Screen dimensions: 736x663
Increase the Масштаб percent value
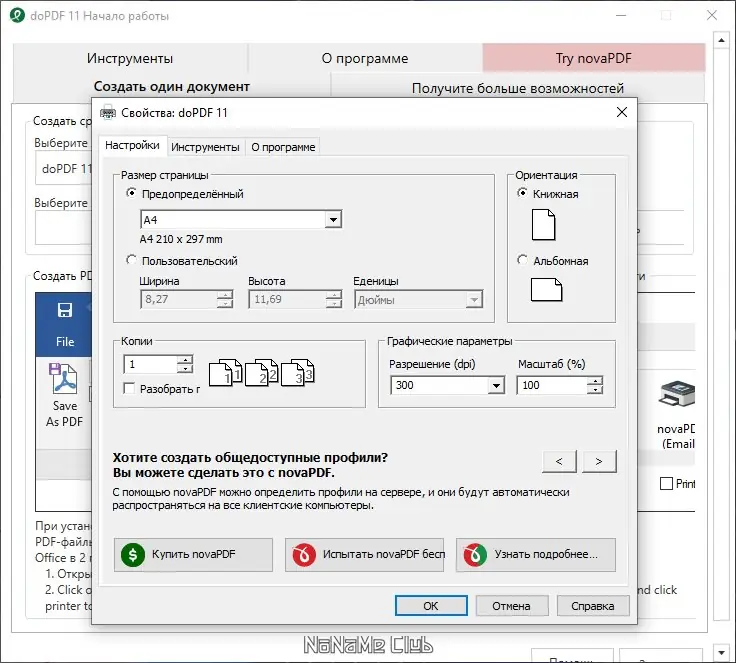(595, 381)
